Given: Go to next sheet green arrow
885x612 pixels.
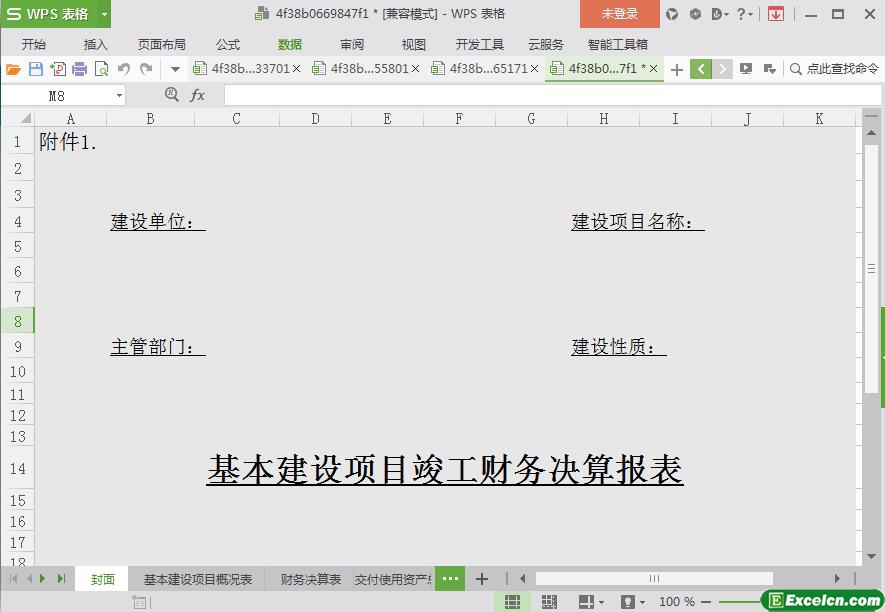Looking at the screenshot, I should [x=42, y=579].
